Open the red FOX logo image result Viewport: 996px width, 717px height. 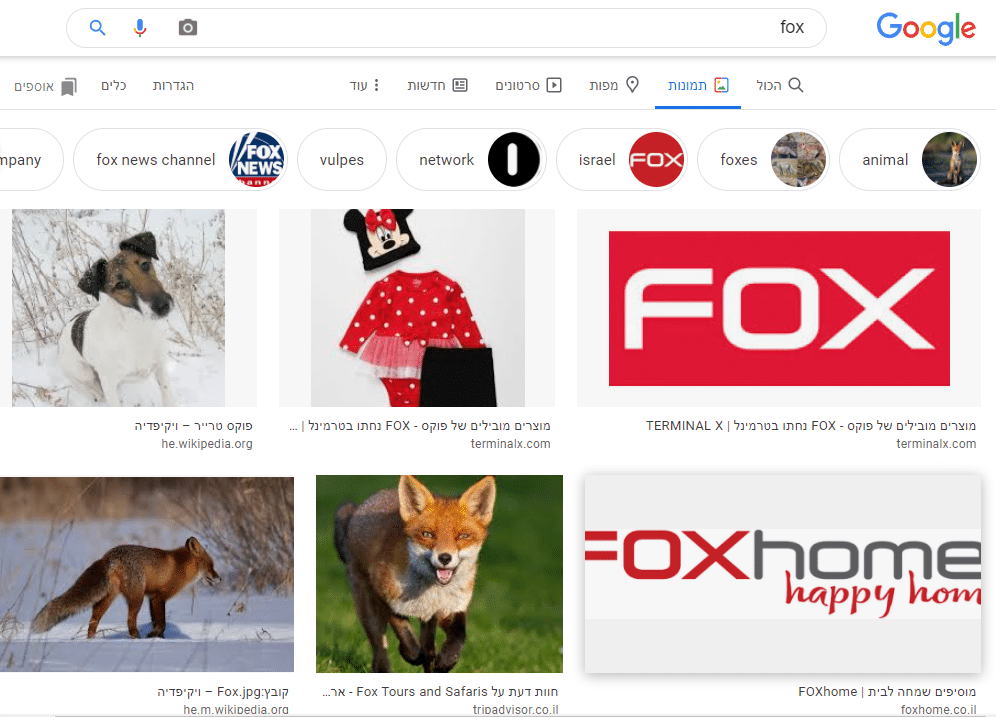[779, 308]
